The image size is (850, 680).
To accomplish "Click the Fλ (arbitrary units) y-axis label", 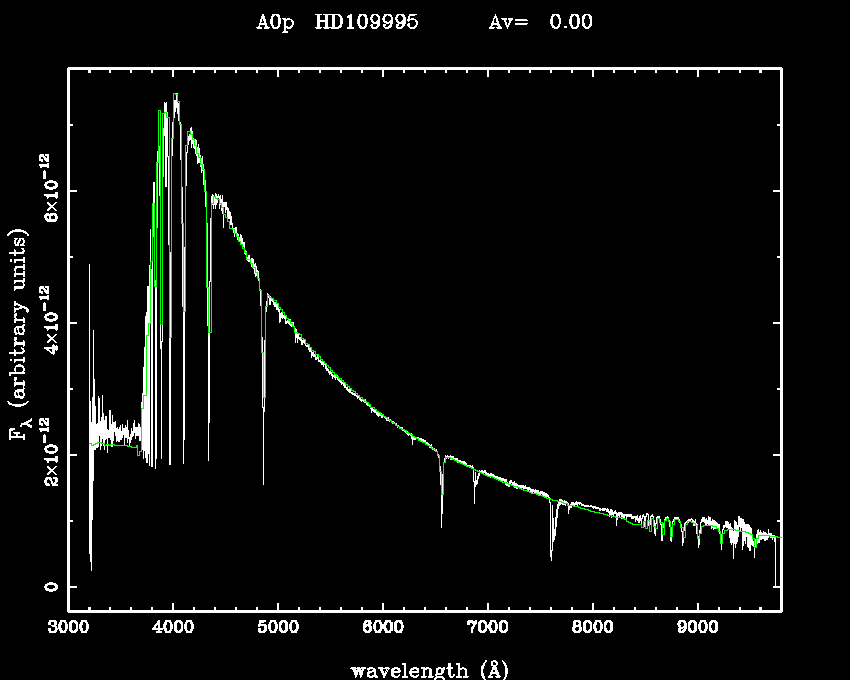I will click(x=21, y=336).
